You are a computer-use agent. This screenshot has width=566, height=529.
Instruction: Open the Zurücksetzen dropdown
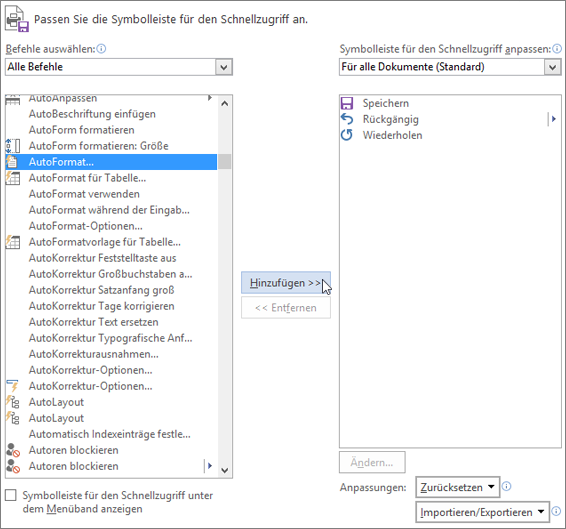(x=458, y=487)
